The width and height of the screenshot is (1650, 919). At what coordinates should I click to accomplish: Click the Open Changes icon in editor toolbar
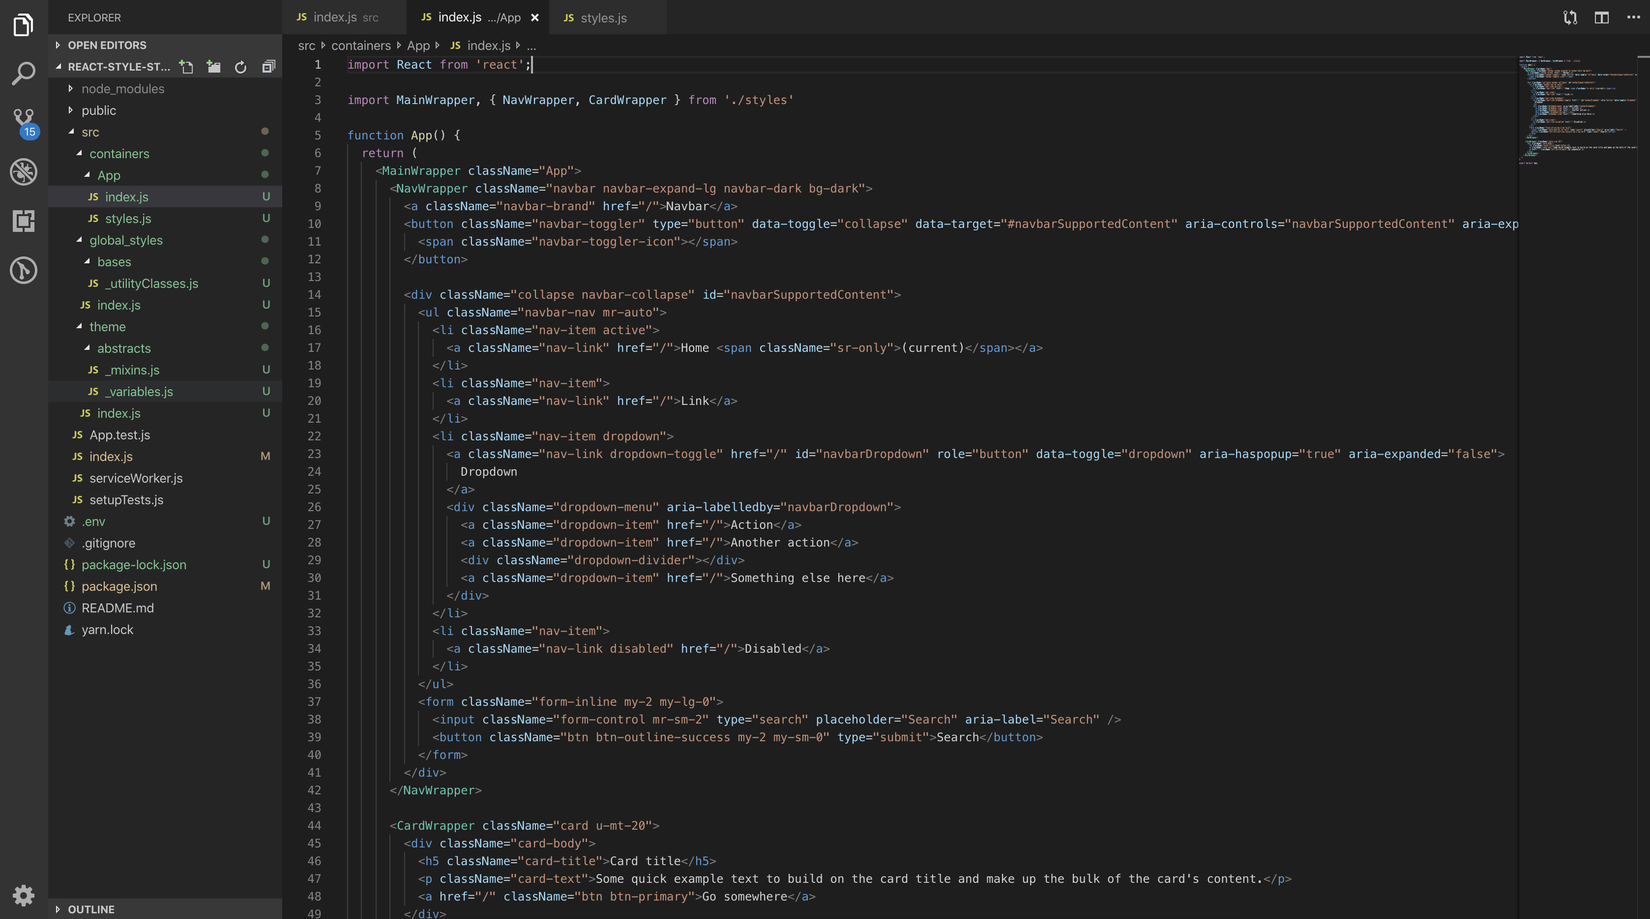[1570, 18]
